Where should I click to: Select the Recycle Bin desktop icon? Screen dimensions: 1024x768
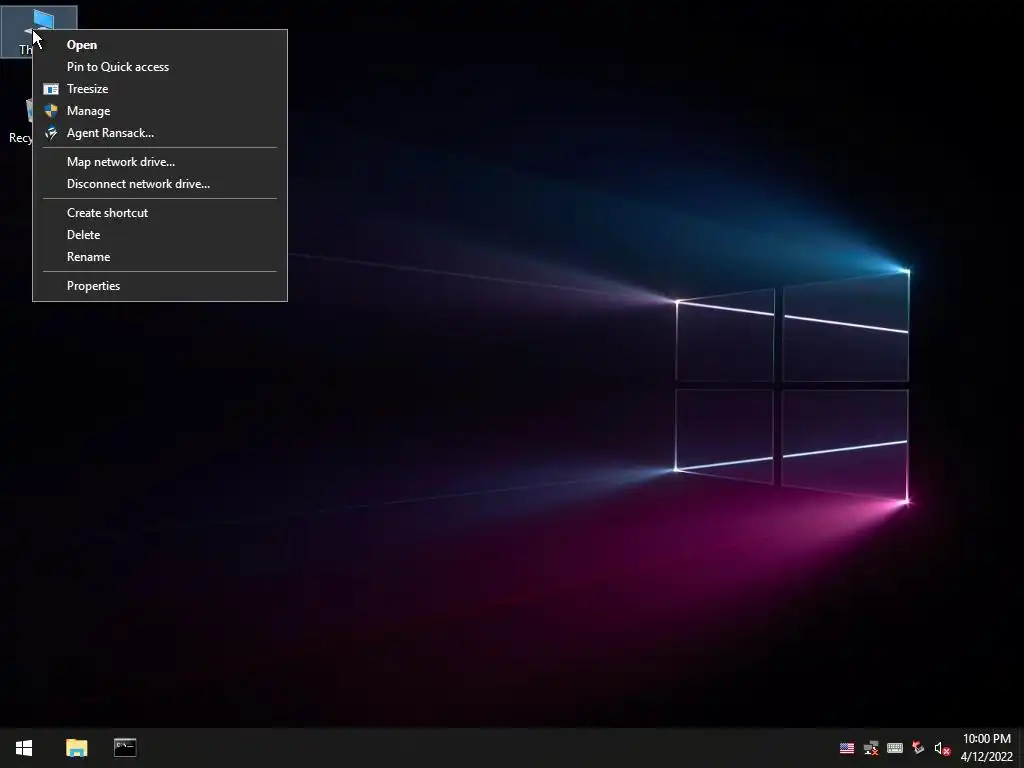(18, 121)
